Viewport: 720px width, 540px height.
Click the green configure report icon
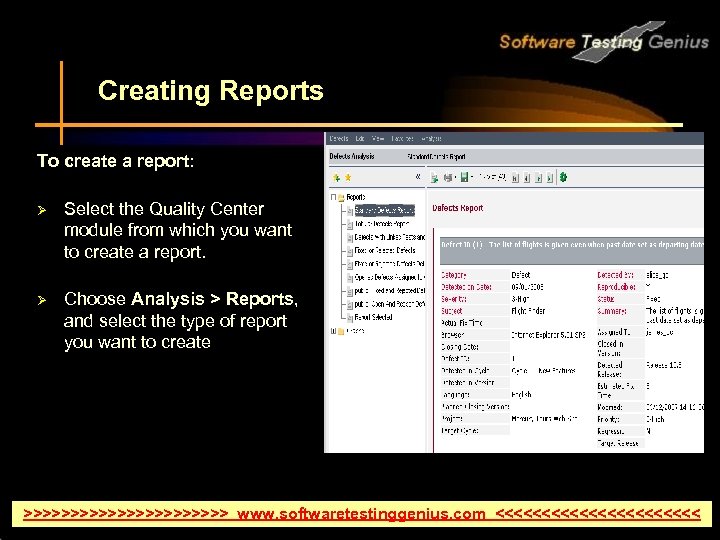pyautogui.click(x=563, y=177)
